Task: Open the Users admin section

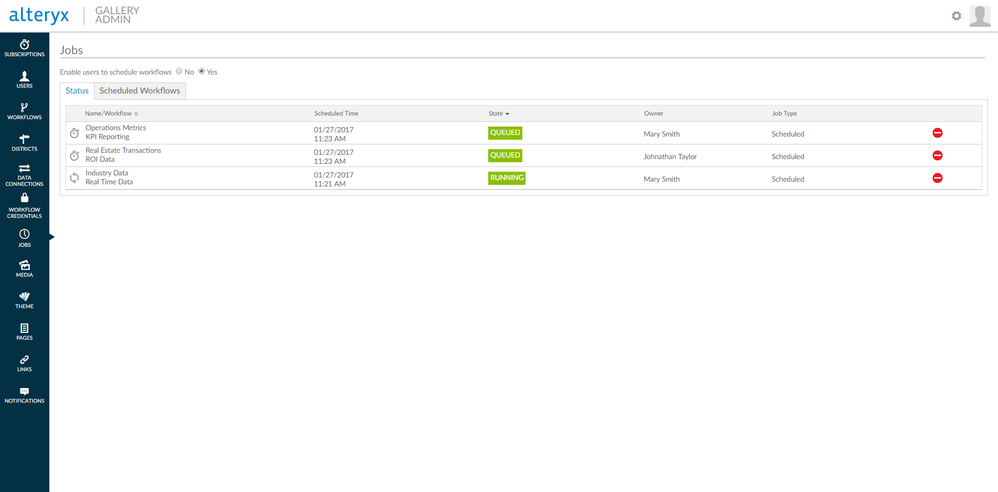Action: (x=24, y=80)
